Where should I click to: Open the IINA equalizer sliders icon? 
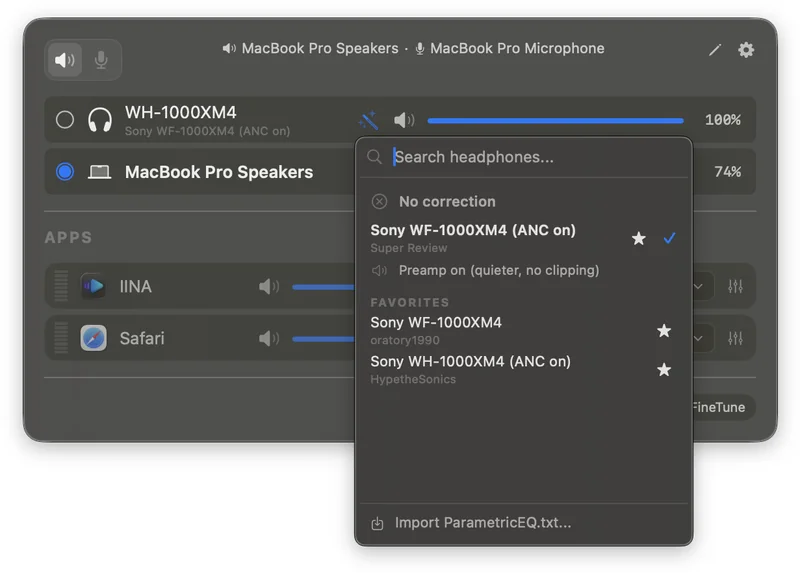(x=735, y=286)
